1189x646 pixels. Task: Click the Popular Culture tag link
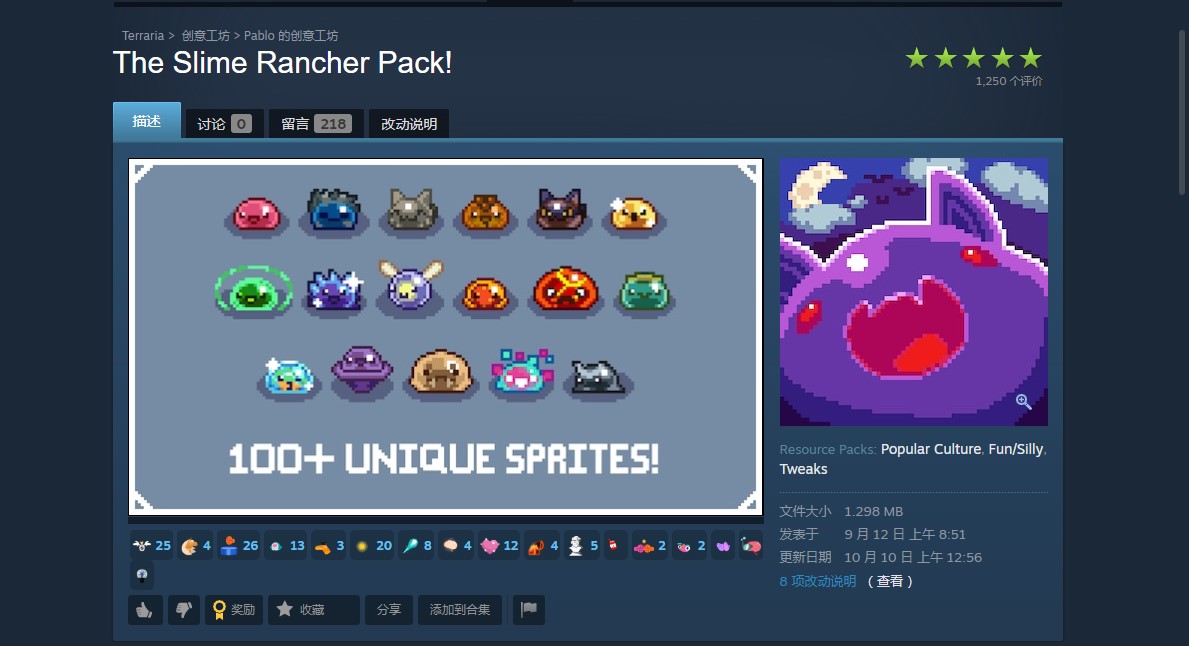click(930, 449)
